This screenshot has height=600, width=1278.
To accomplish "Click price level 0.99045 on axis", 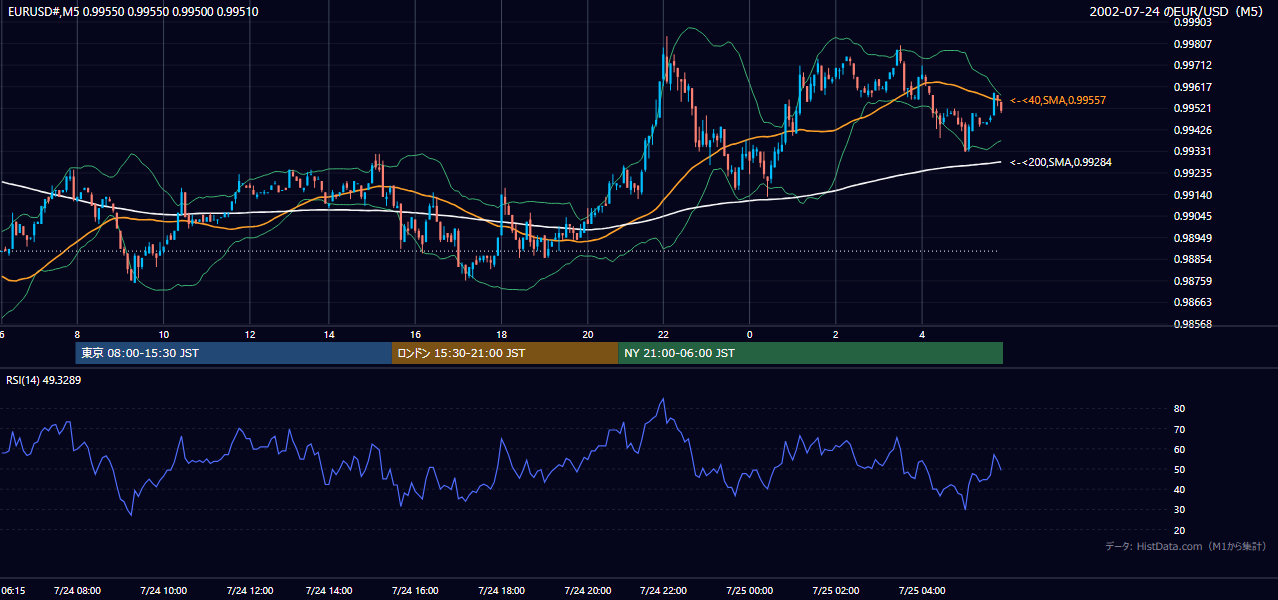I will pyautogui.click(x=1192, y=216).
